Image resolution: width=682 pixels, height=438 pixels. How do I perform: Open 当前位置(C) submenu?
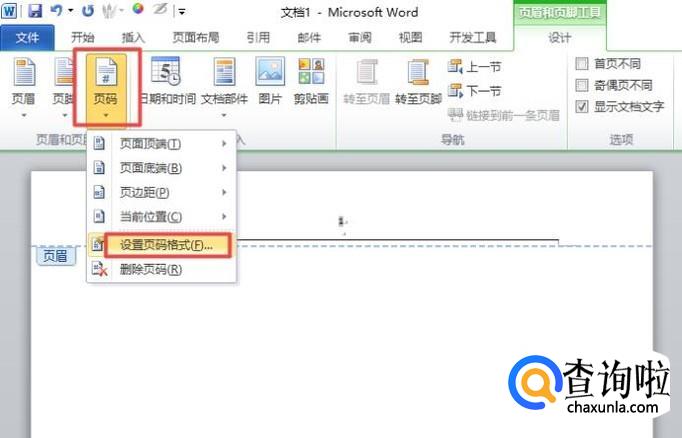point(162,217)
